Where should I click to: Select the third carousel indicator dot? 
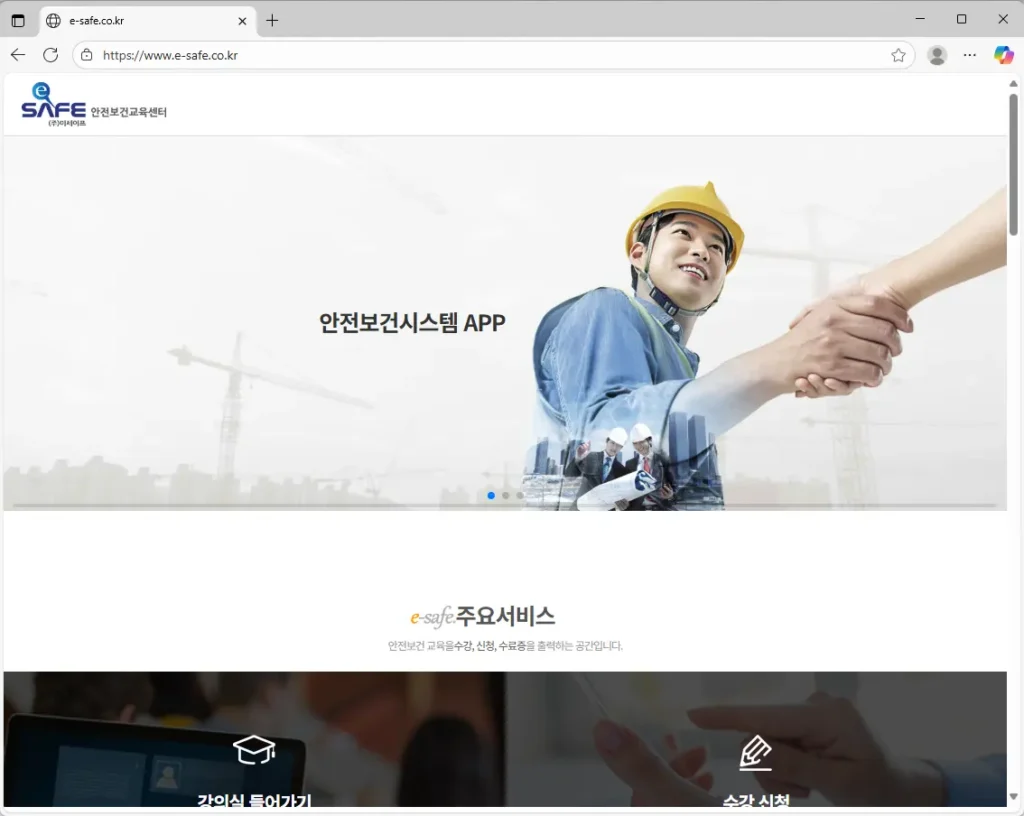(x=519, y=494)
